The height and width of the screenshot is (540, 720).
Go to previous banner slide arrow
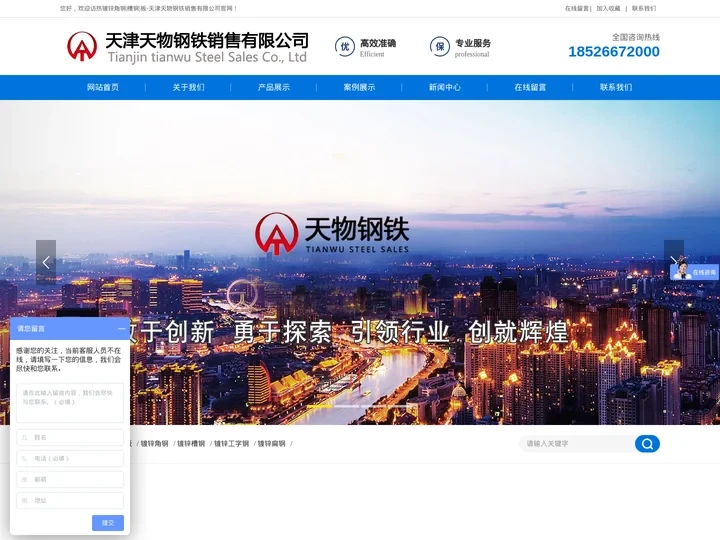tap(46, 262)
